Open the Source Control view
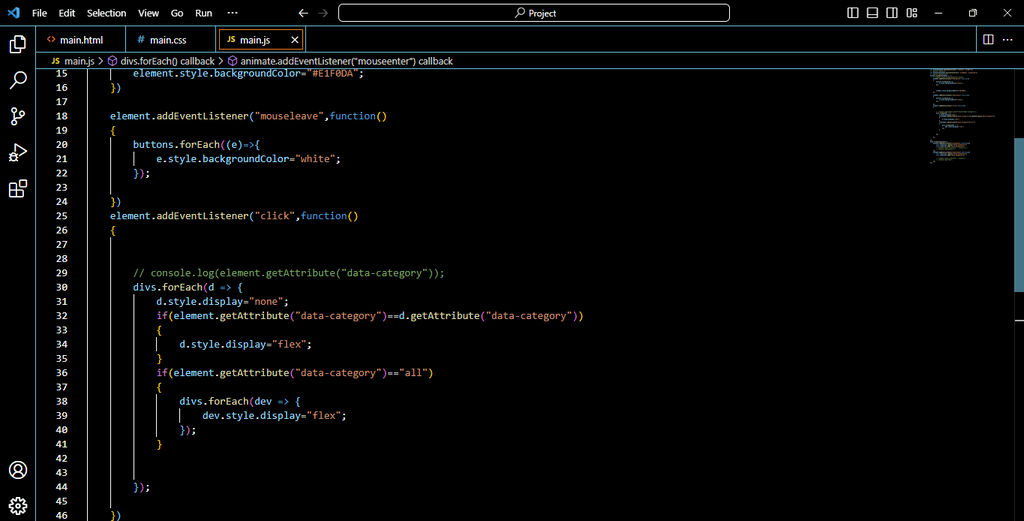 [18, 116]
